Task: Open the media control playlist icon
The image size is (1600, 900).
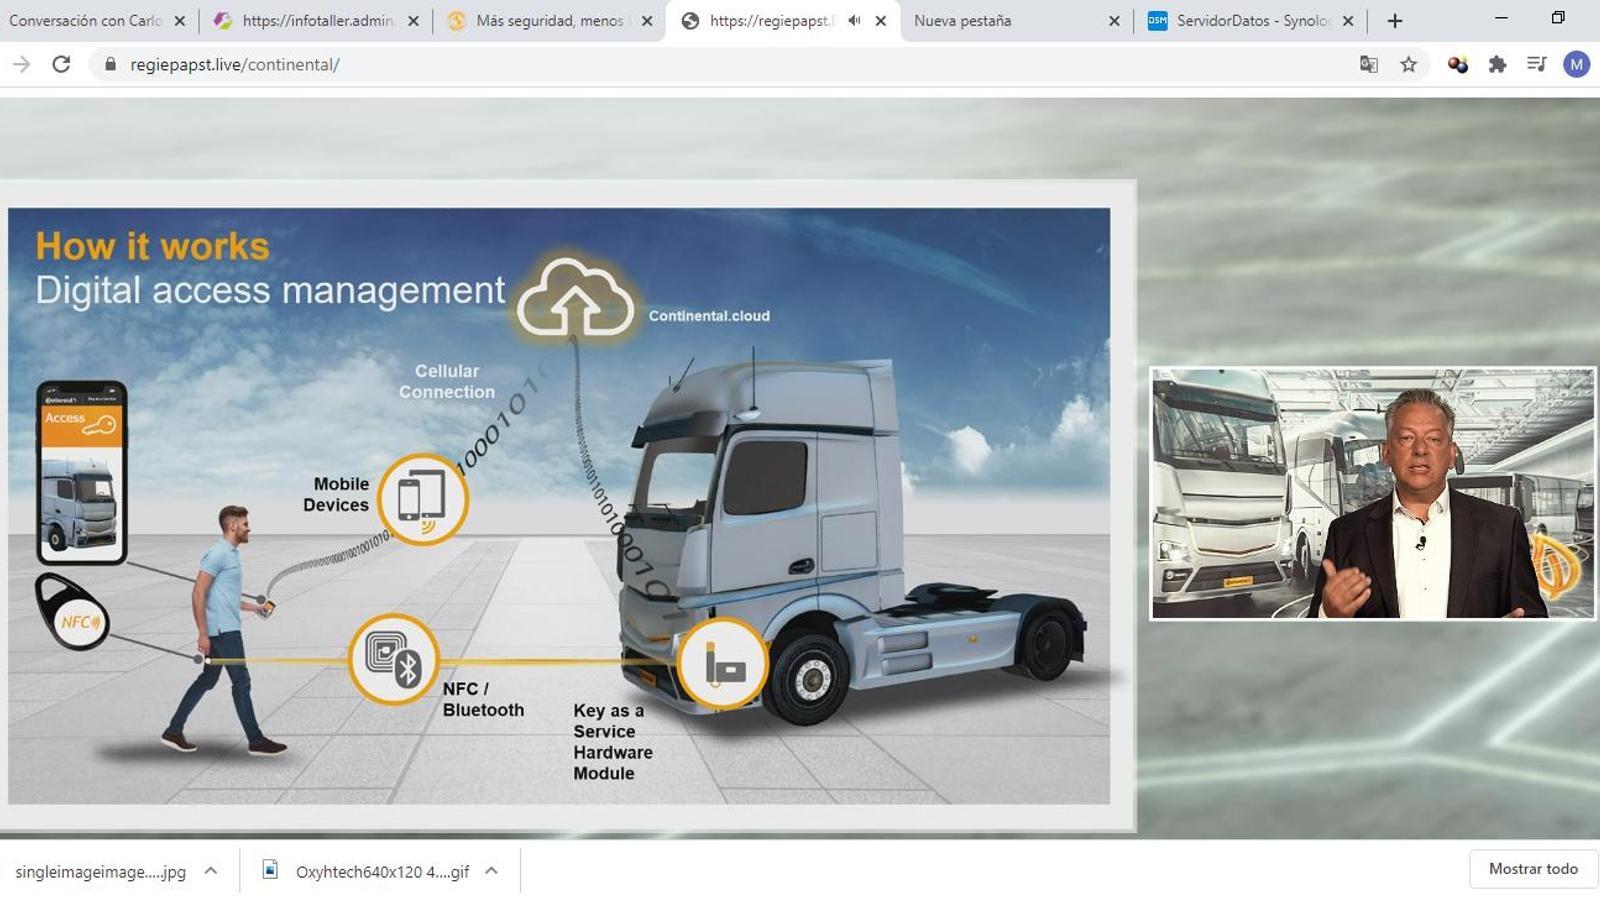Action: coord(1537,65)
